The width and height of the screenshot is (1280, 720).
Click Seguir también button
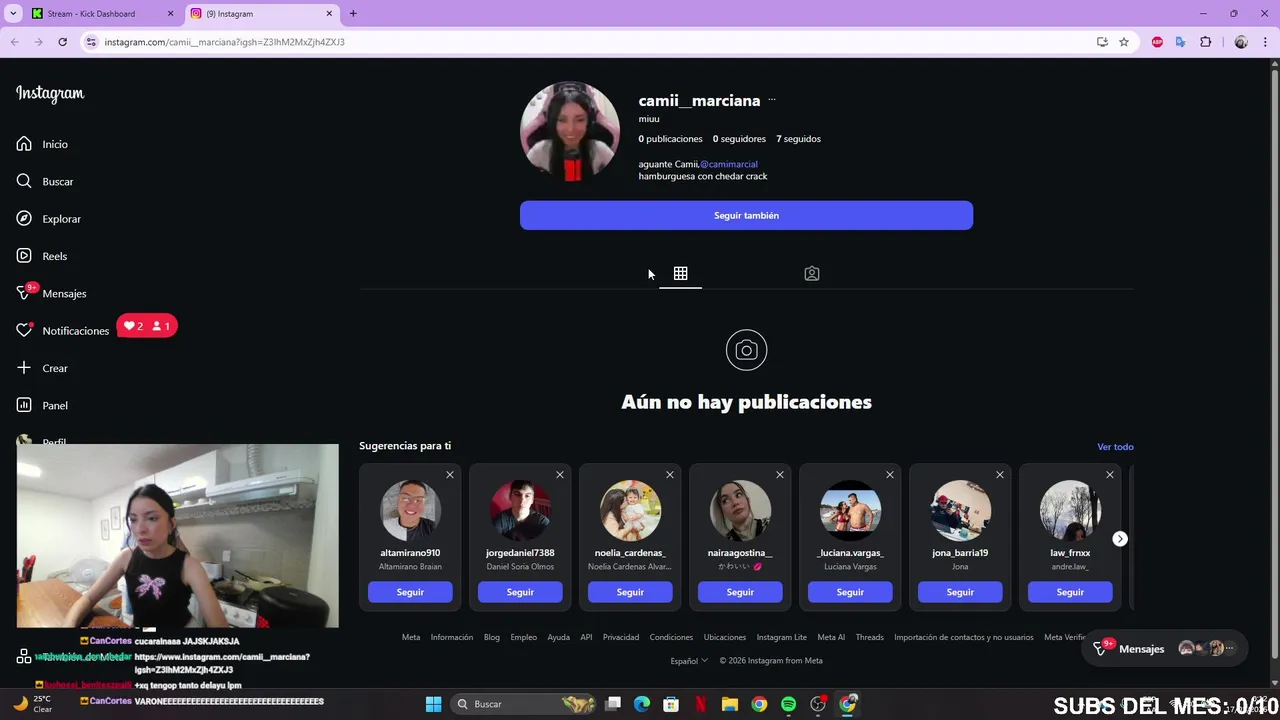[x=746, y=215]
